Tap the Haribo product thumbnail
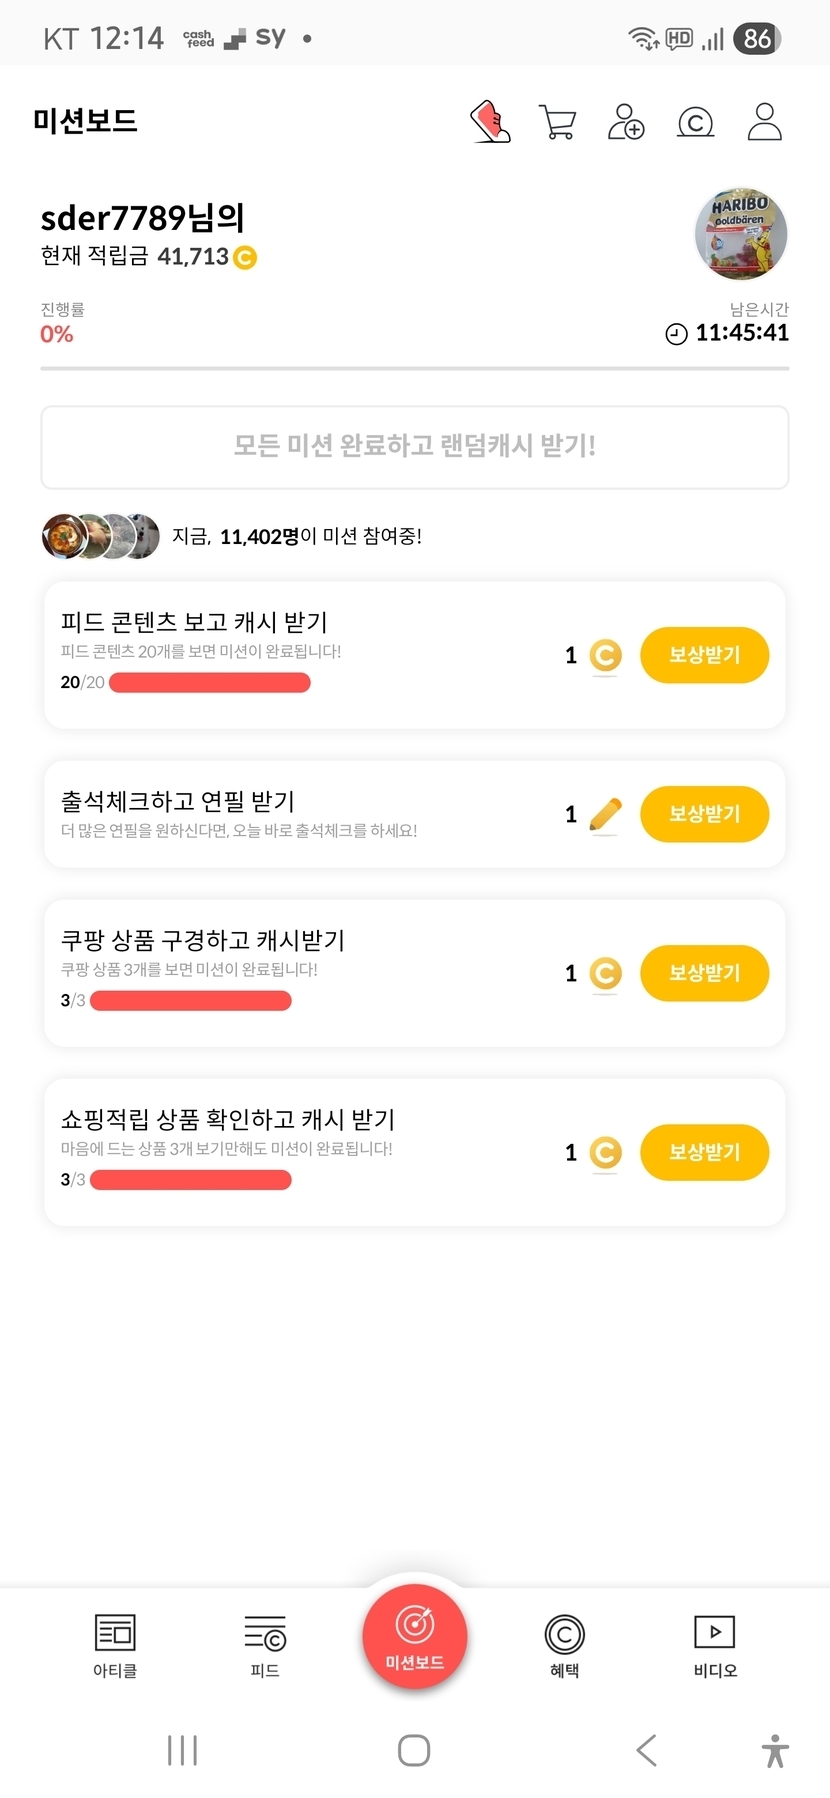Screen dimensions: 830x1798 741,234
